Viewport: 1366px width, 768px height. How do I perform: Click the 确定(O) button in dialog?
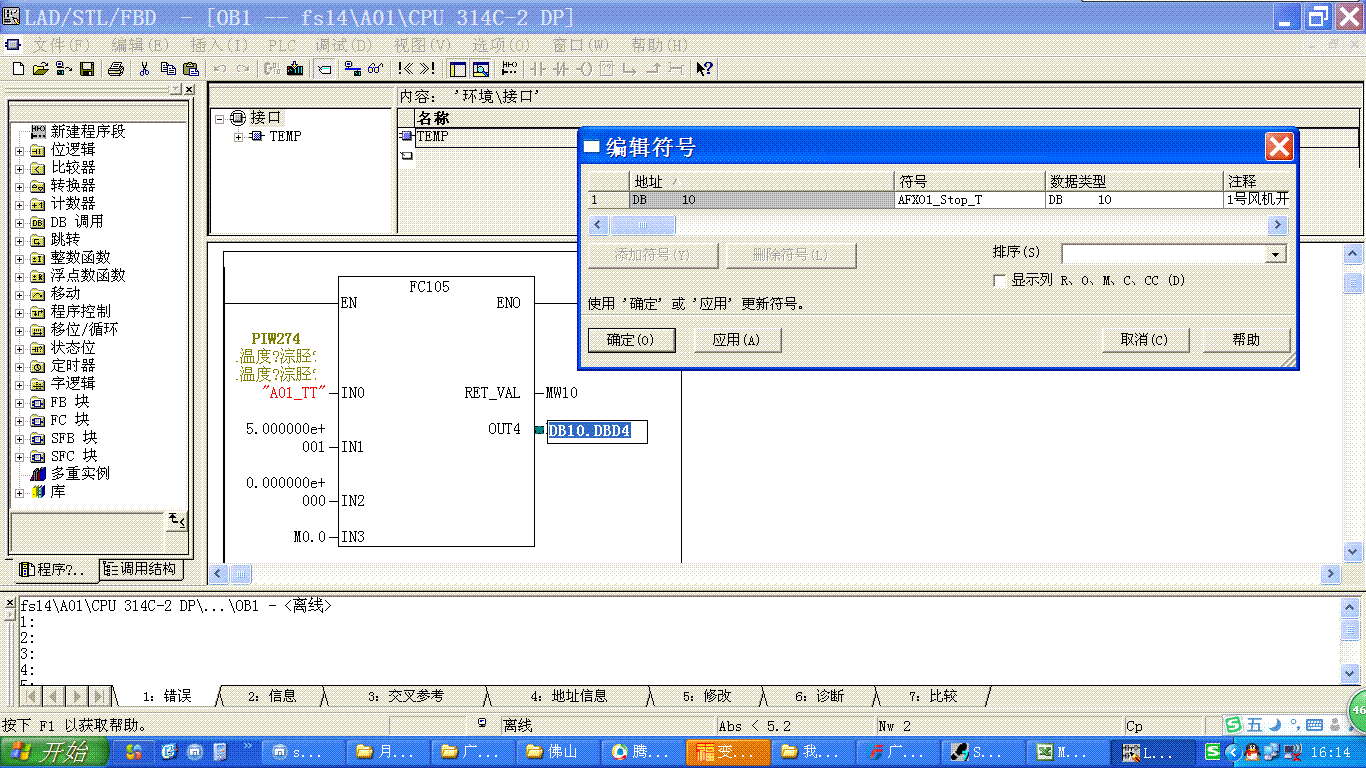click(x=630, y=340)
